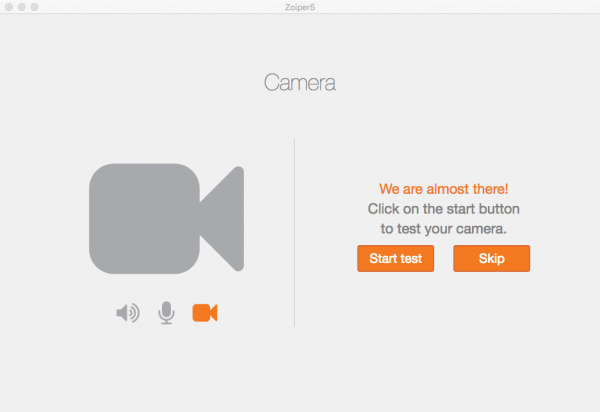
Task: Skip the camera test
Action: [x=492, y=259]
